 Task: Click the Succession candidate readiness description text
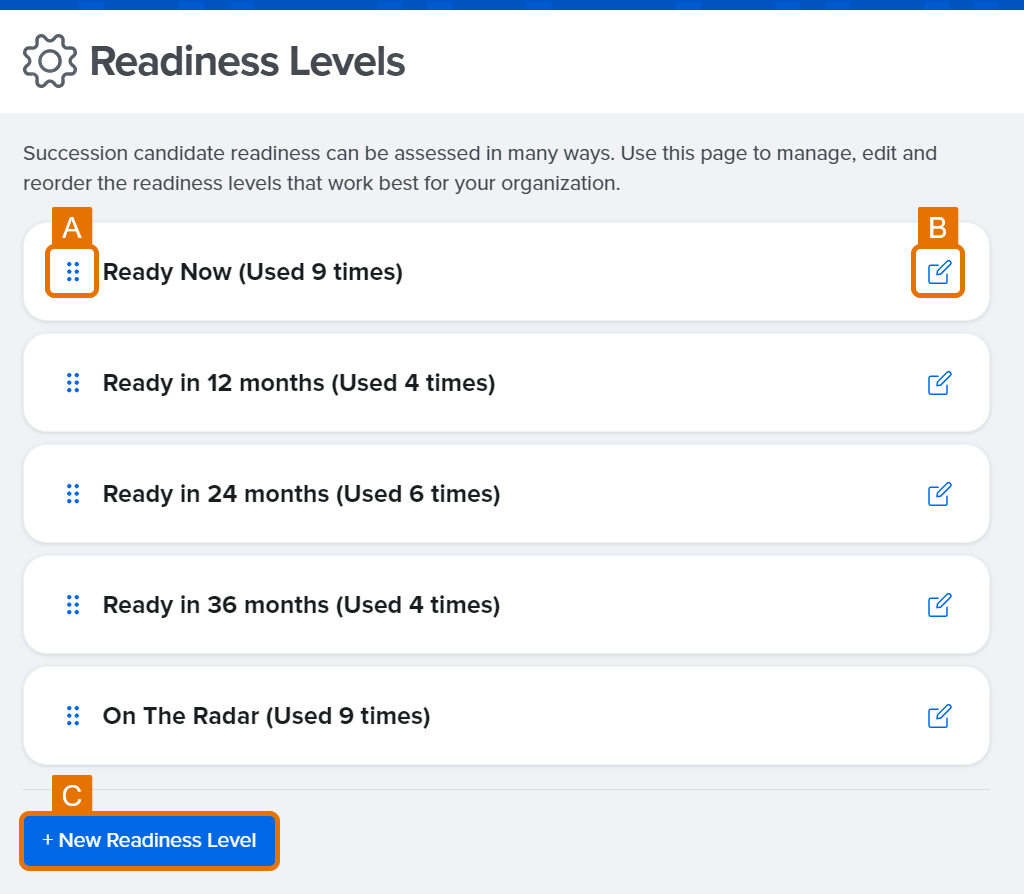click(480, 168)
